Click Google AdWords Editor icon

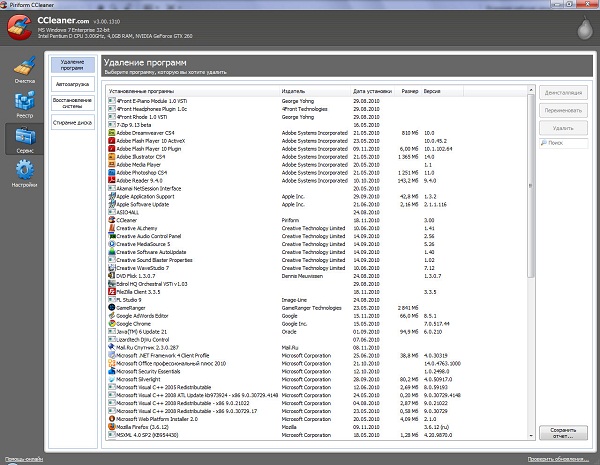pyautogui.click(x=111, y=316)
